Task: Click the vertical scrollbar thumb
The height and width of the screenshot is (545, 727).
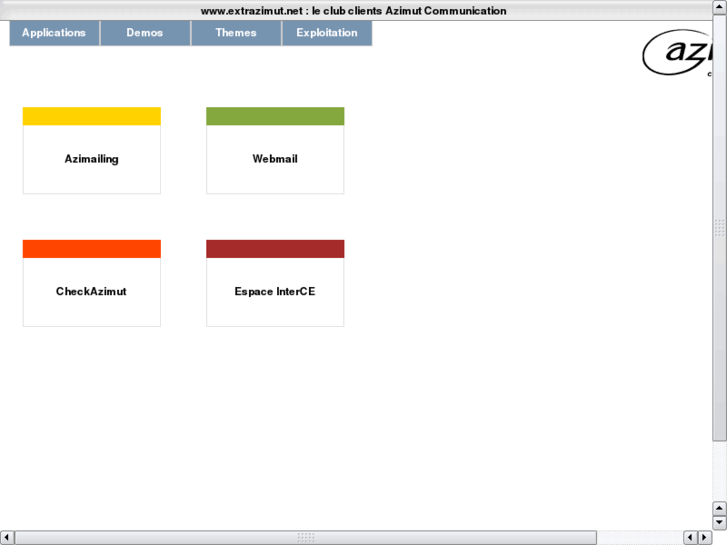Action: [x=719, y=228]
